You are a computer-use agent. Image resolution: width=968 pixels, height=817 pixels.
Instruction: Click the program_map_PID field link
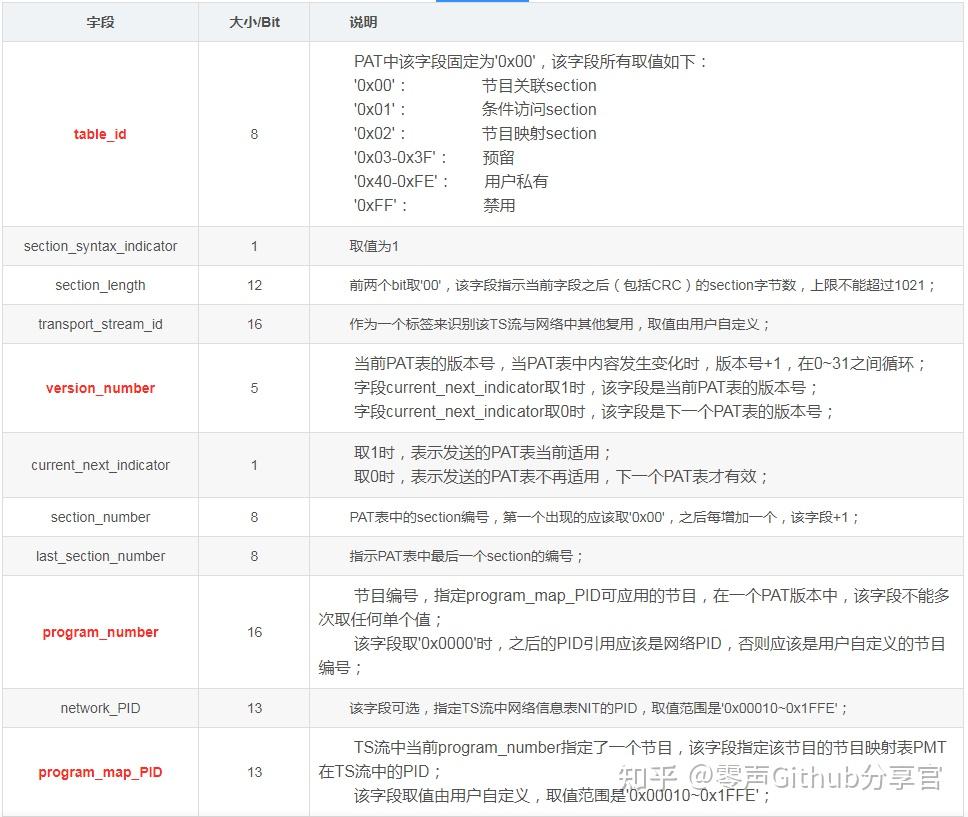click(x=99, y=772)
